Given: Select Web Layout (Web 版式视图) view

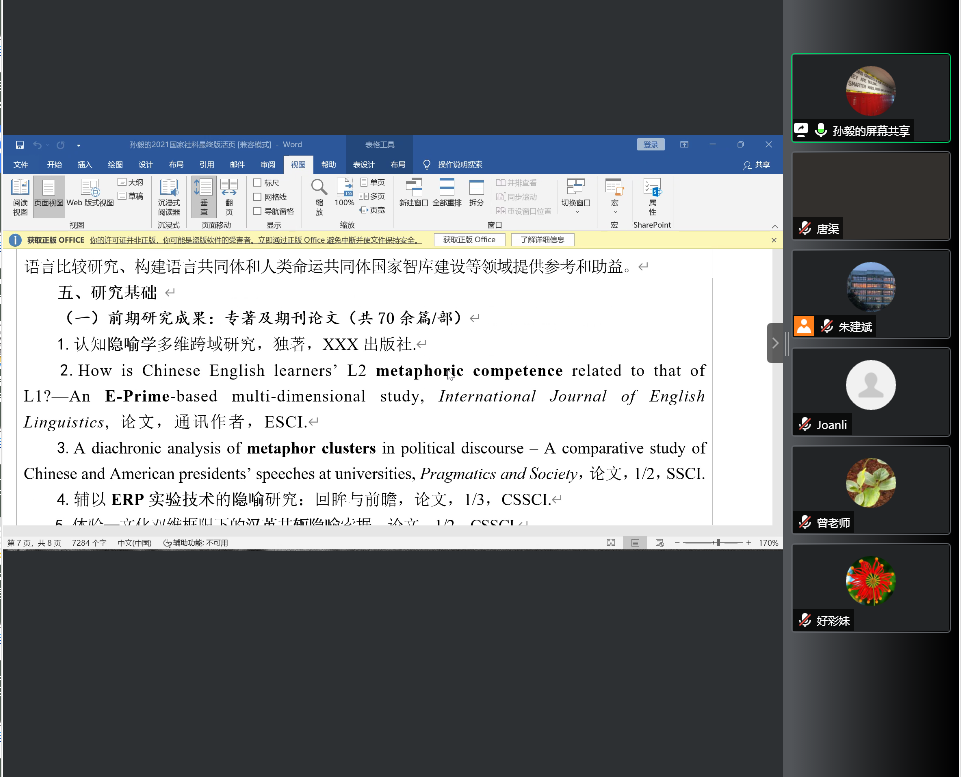Looking at the screenshot, I should 89,196.
